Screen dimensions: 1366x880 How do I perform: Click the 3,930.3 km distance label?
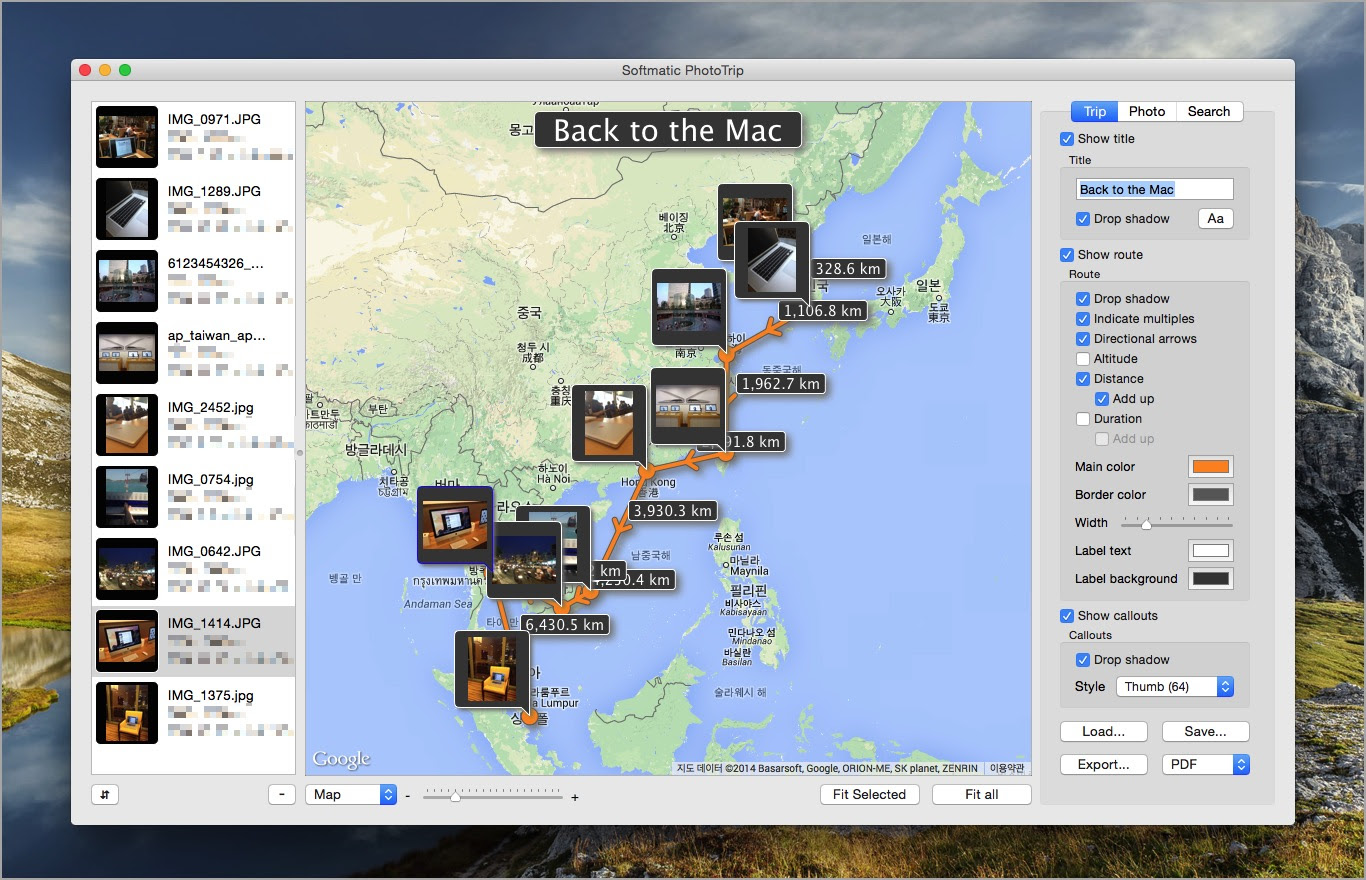point(673,510)
